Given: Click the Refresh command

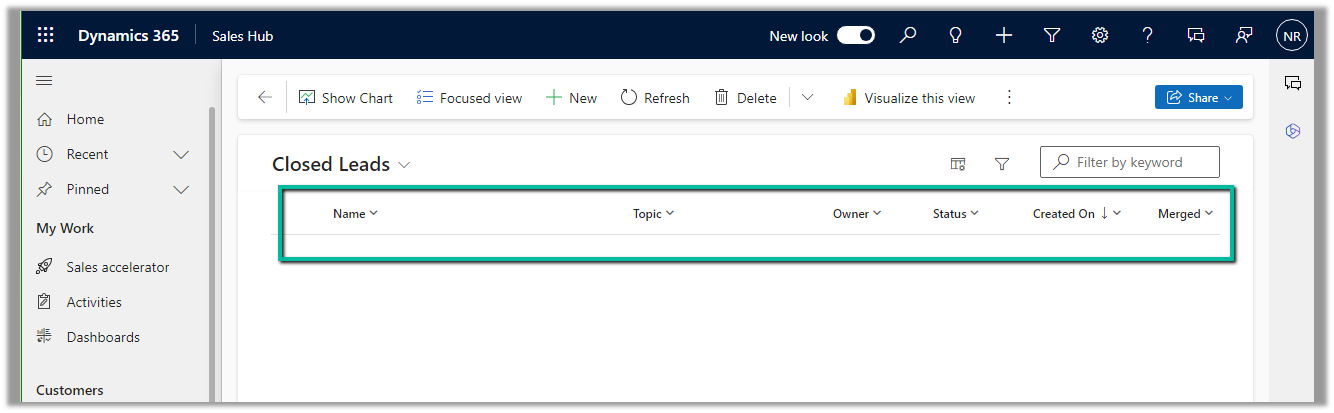Looking at the screenshot, I should [x=655, y=98].
